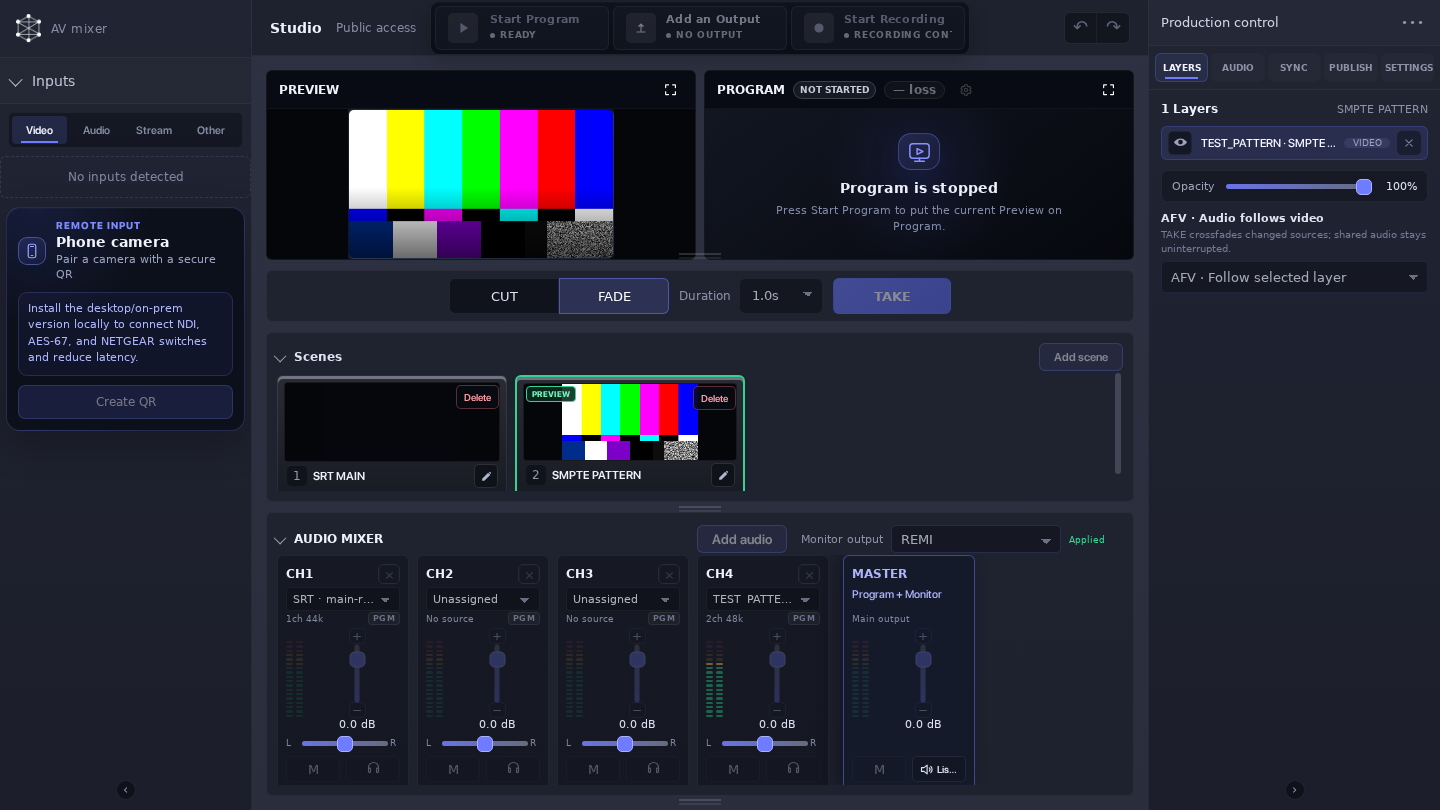
Task: Collapse the left inputs sidebar
Action: (x=126, y=790)
